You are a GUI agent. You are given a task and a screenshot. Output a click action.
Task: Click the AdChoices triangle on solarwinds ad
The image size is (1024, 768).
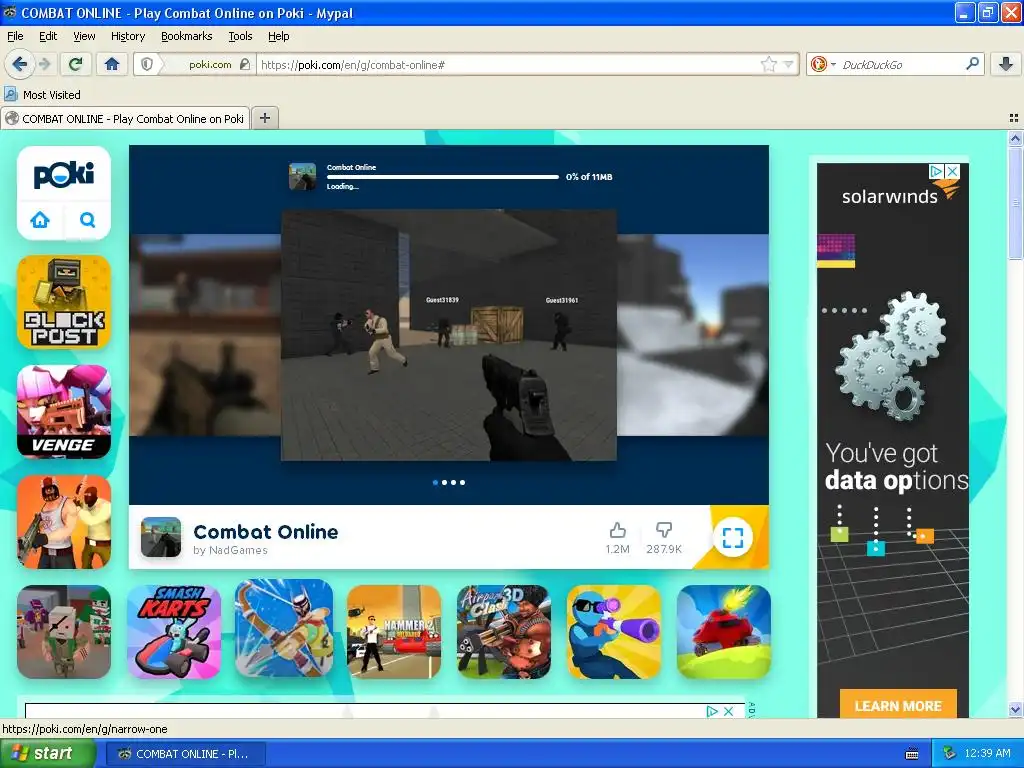coord(936,171)
